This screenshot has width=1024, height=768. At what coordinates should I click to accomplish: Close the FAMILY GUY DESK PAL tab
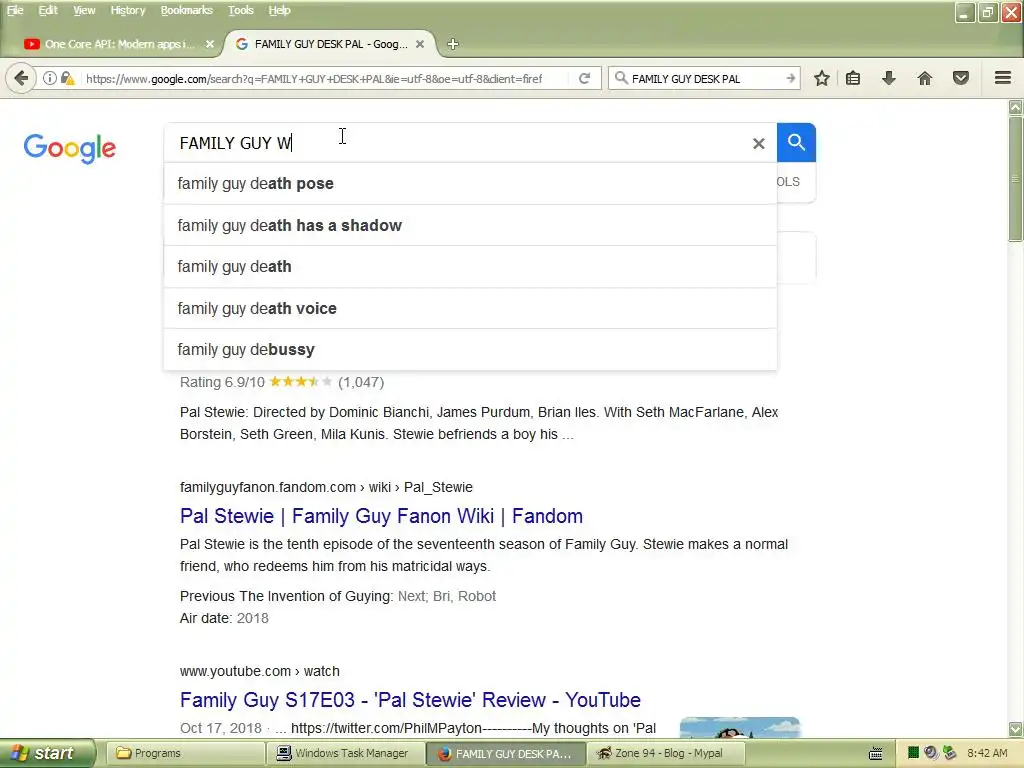pyautogui.click(x=420, y=44)
